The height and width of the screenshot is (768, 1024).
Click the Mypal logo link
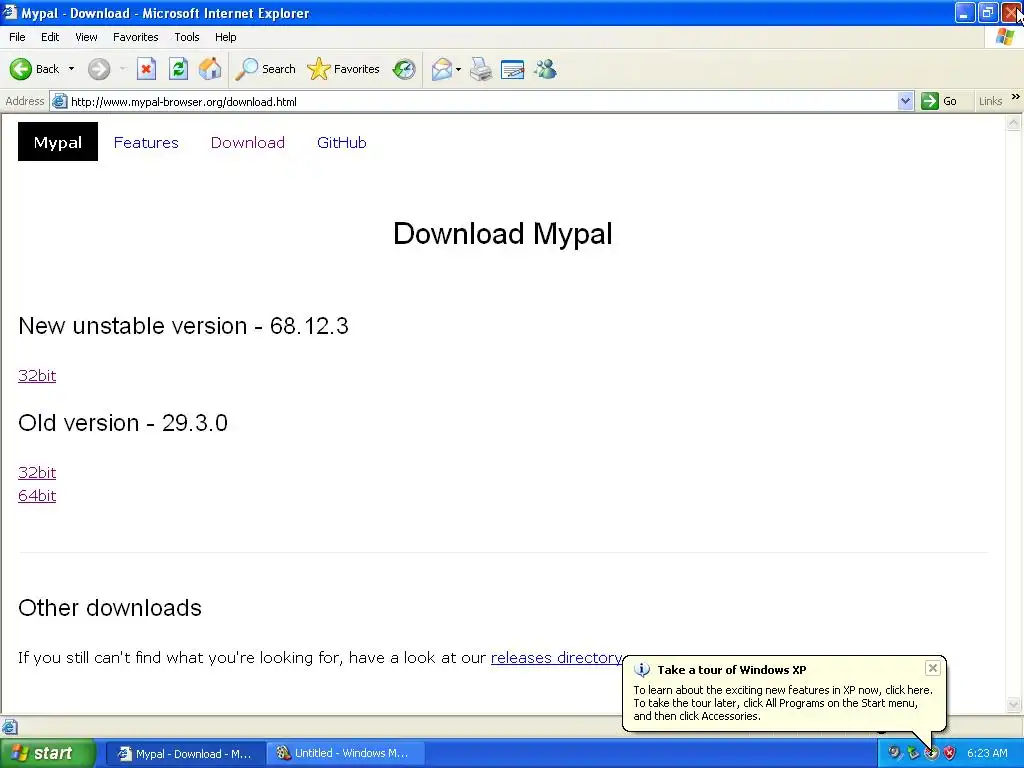pos(57,142)
